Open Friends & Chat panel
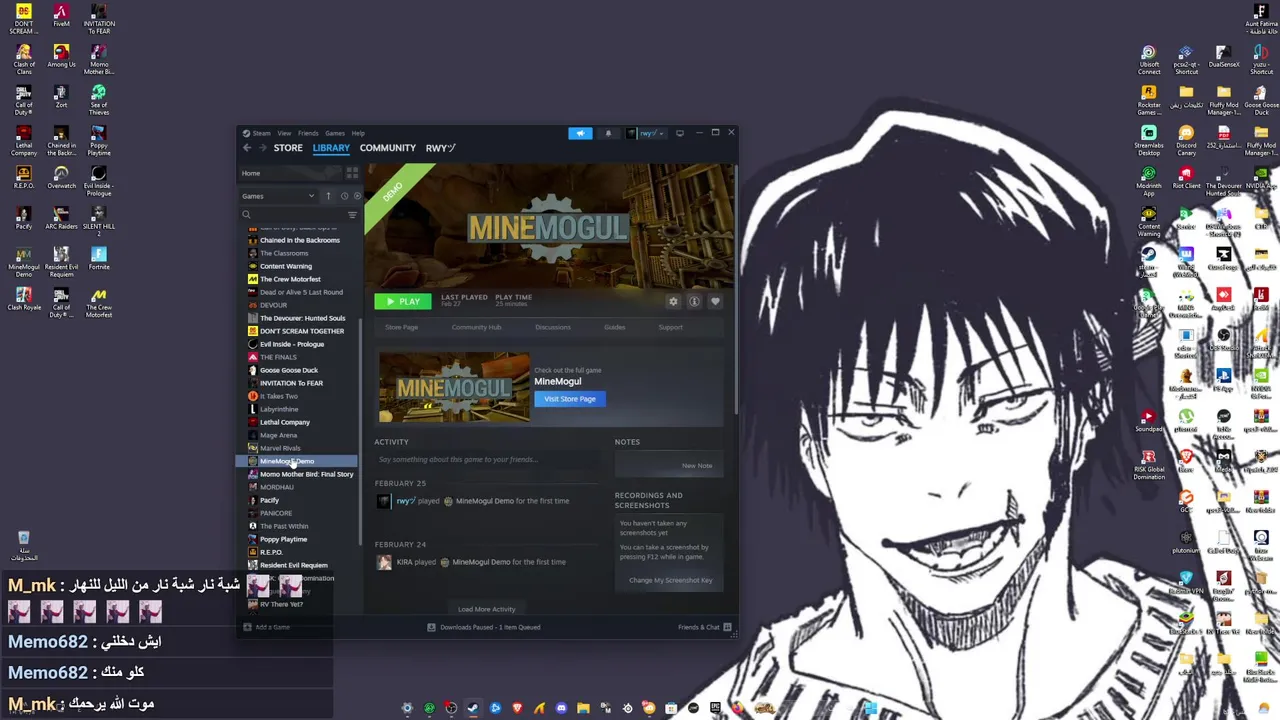This screenshot has height=720, width=1280. pos(704,627)
